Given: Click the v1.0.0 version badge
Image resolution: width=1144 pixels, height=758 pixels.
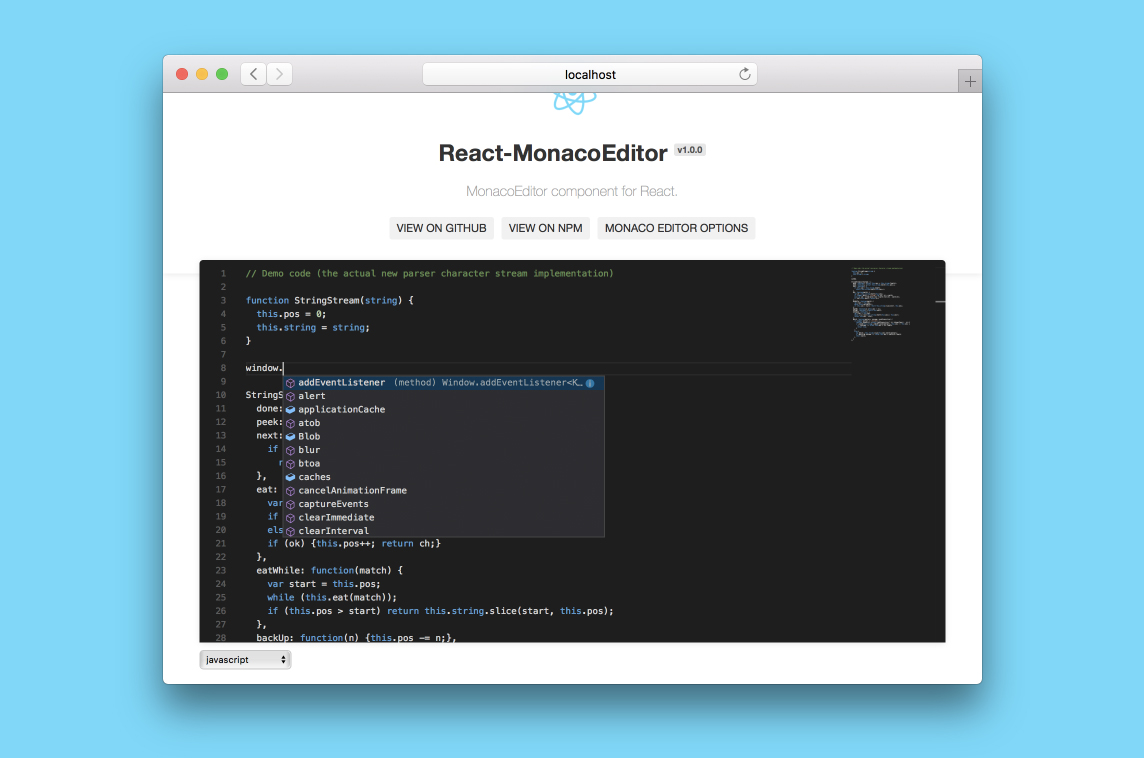Looking at the screenshot, I should coord(689,150).
